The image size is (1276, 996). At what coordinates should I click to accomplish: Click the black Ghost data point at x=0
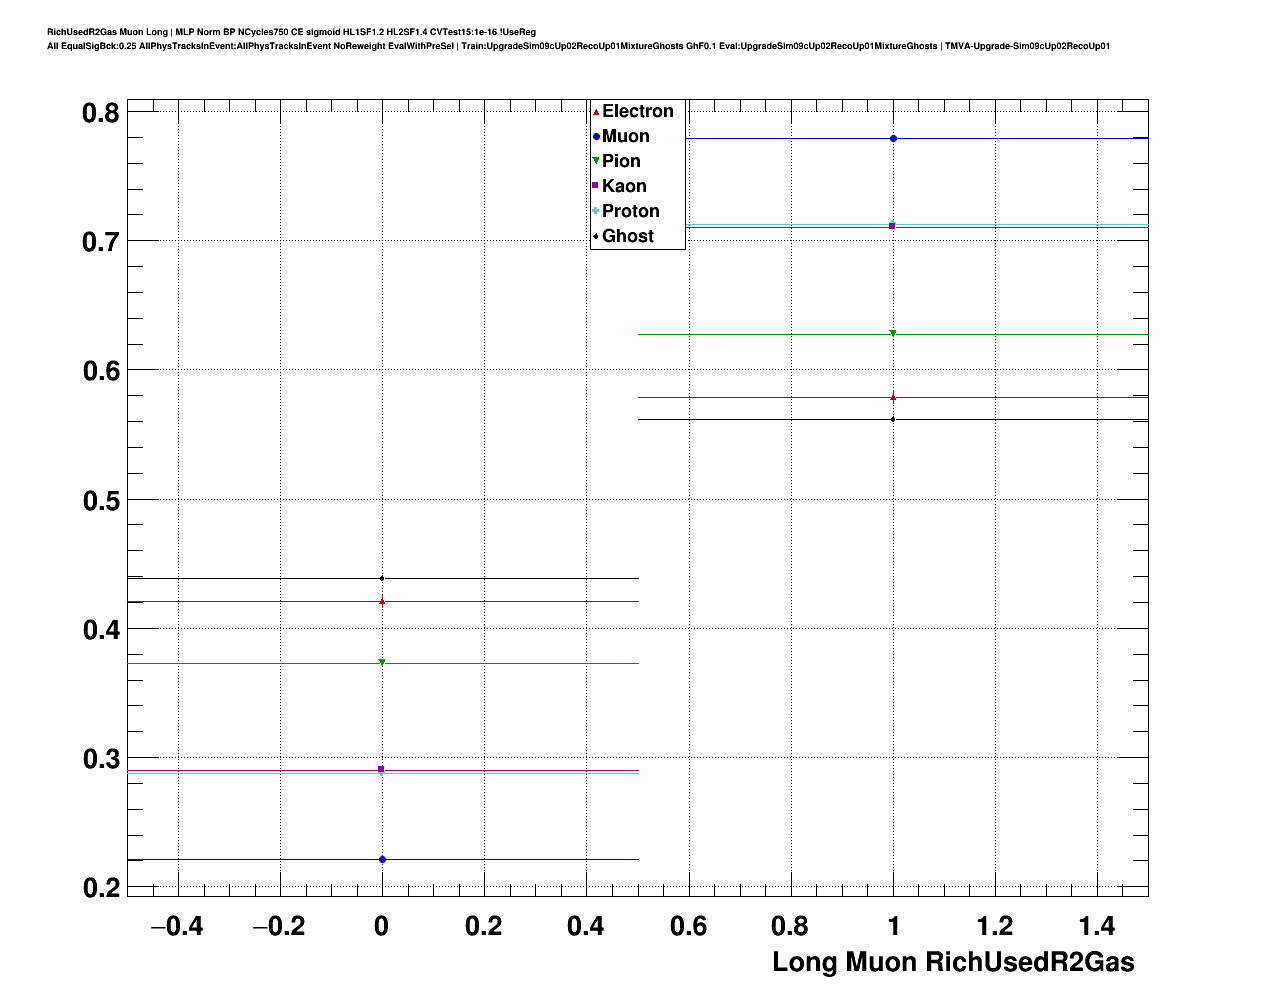point(382,578)
